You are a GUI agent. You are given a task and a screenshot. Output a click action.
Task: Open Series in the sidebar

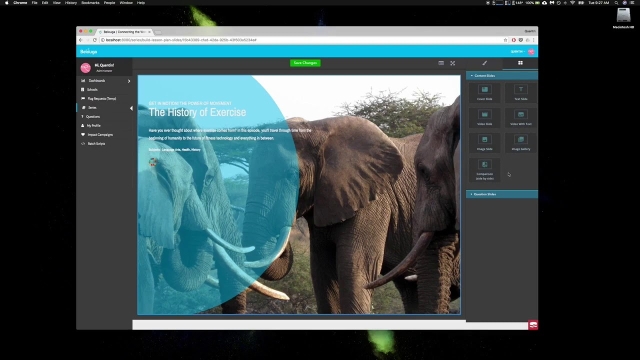[x=92, y=108]
